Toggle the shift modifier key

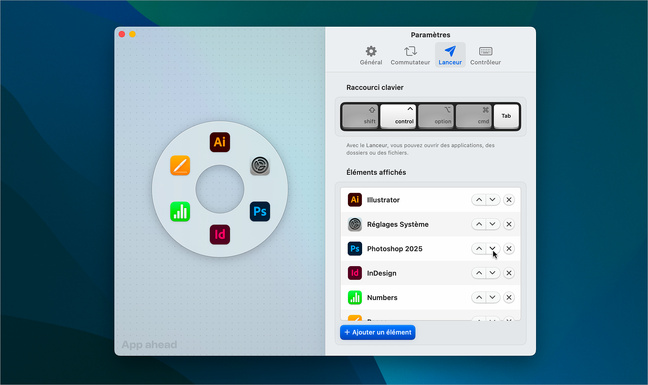click(360, 116)
